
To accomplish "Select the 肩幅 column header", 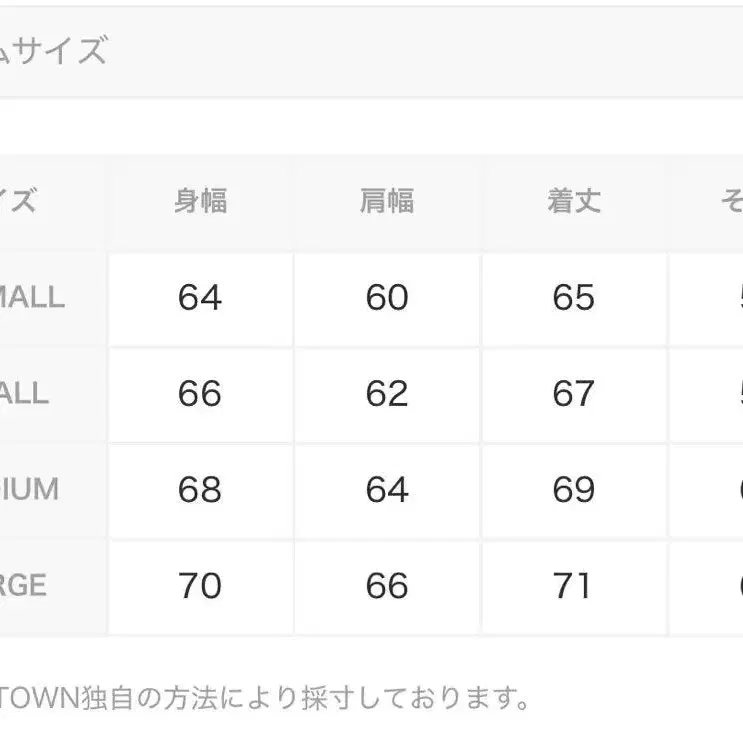I will pos(387,202).
